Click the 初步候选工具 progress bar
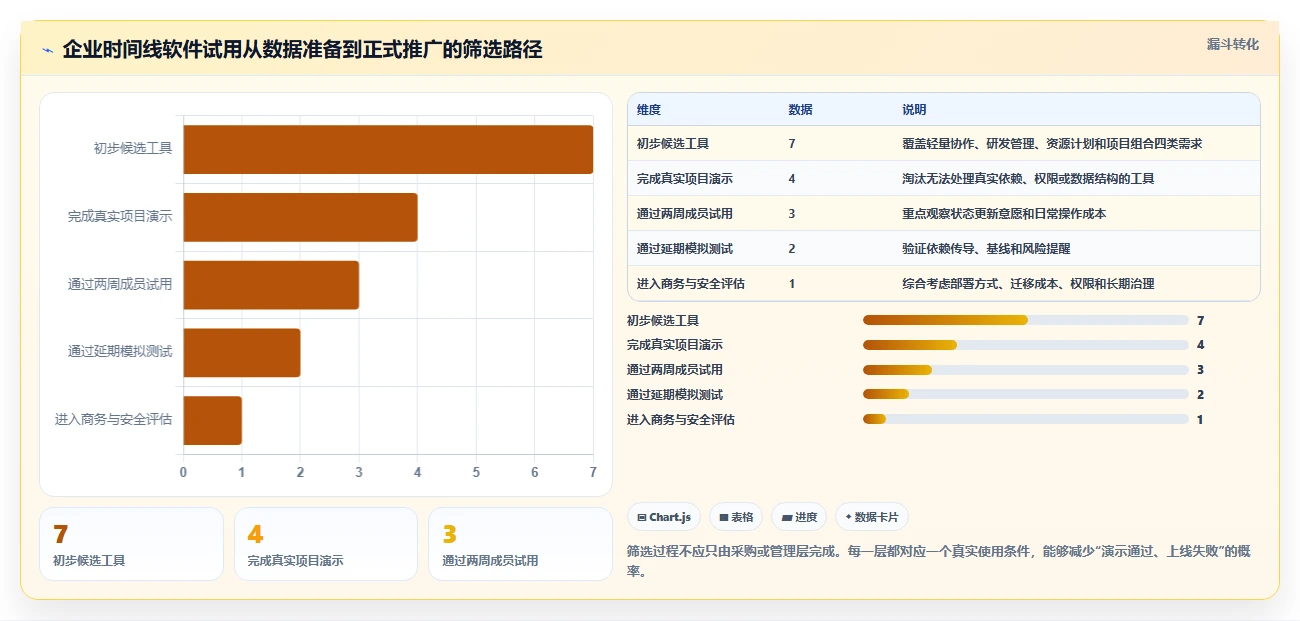 click(x=1025, y=320)
